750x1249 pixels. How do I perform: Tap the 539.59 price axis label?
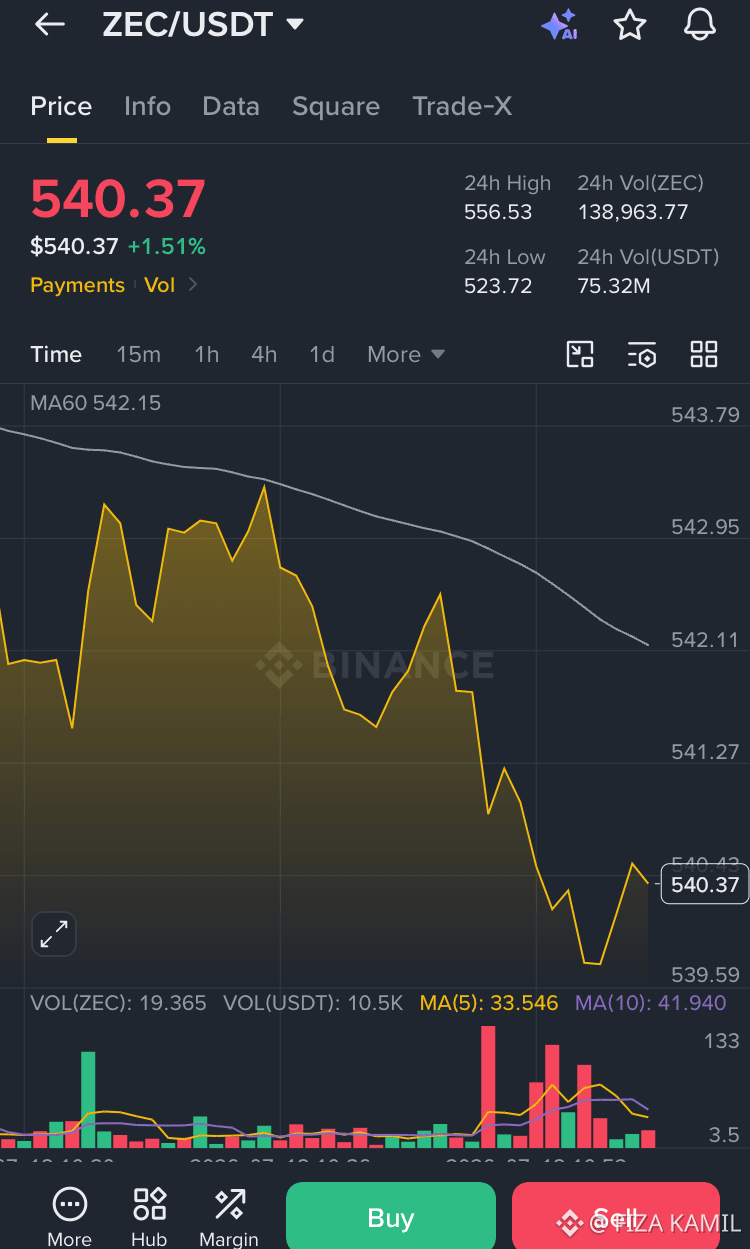[705, 974]
